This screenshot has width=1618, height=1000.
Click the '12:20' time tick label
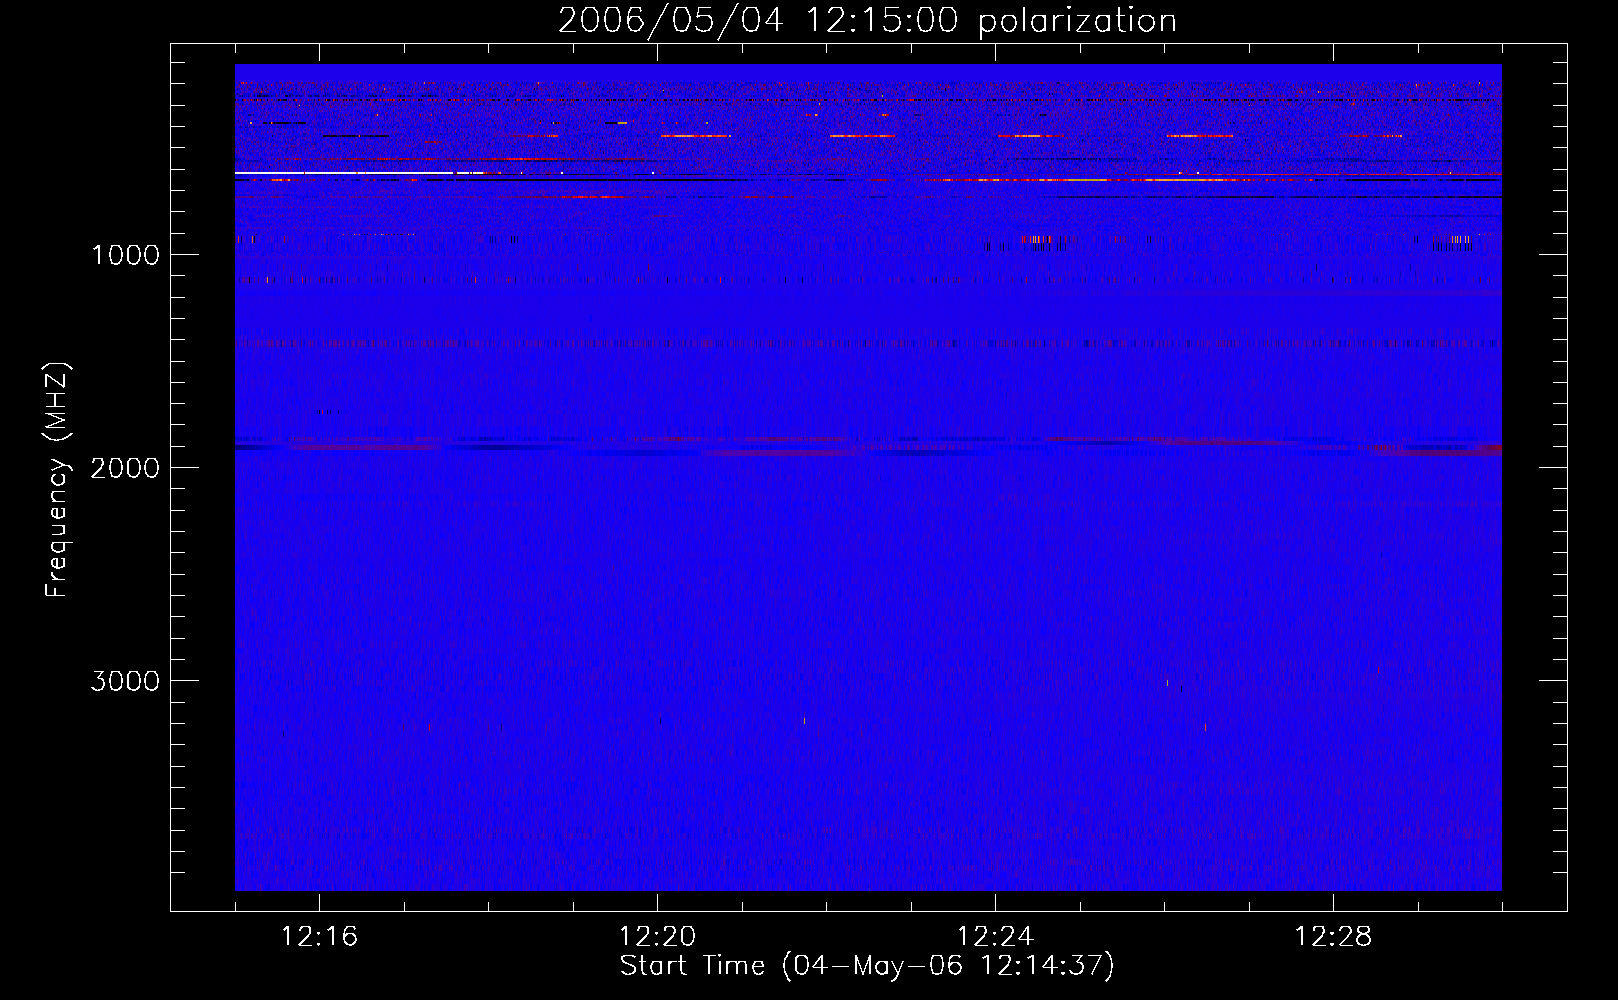click(x=657, y=937)
